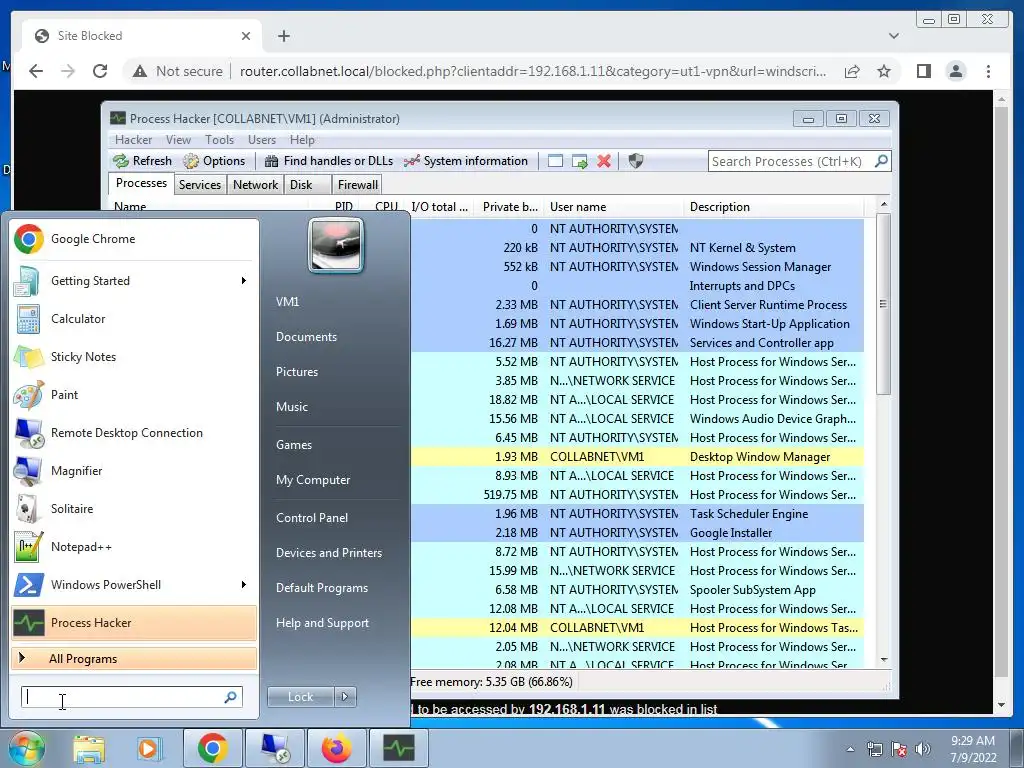Click the Chrome address bar URL

[532, 71]
